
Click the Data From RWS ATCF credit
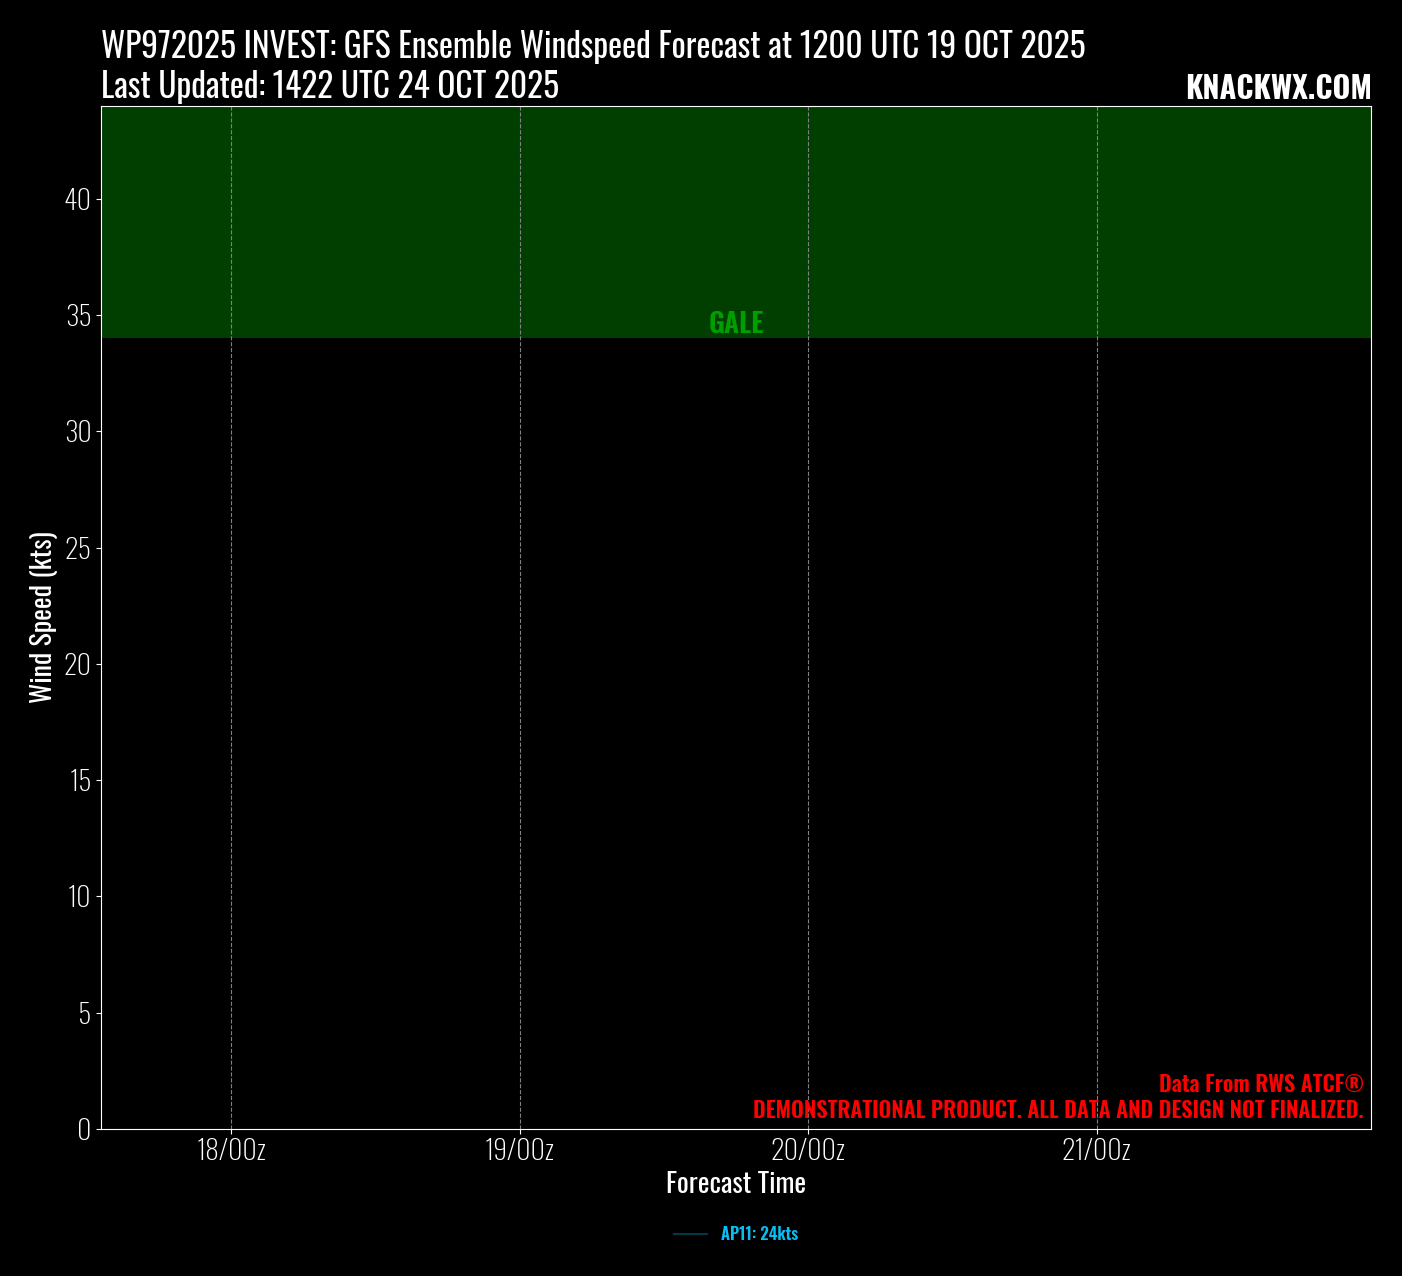[x=1260, y=1083]
